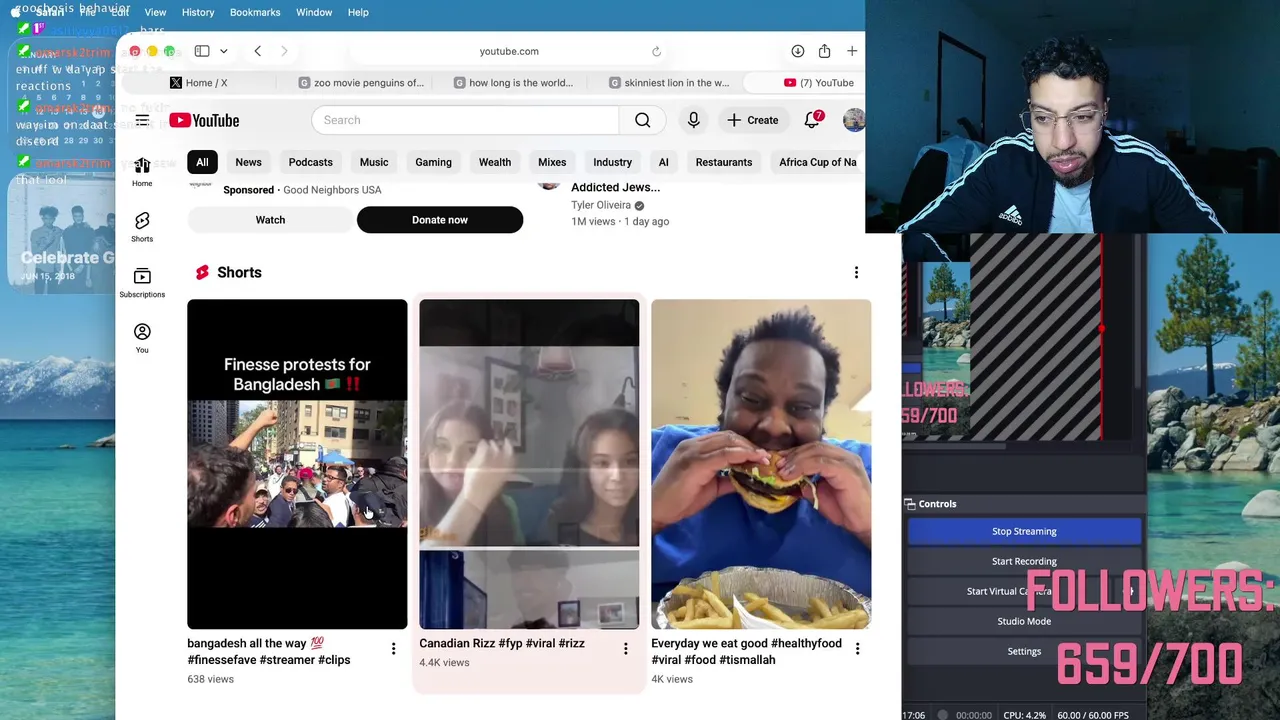Open Studio Mode in OBS Controls
Image resolution: width=1280 pixels, height=720 pixels.
coord(1024,621)
